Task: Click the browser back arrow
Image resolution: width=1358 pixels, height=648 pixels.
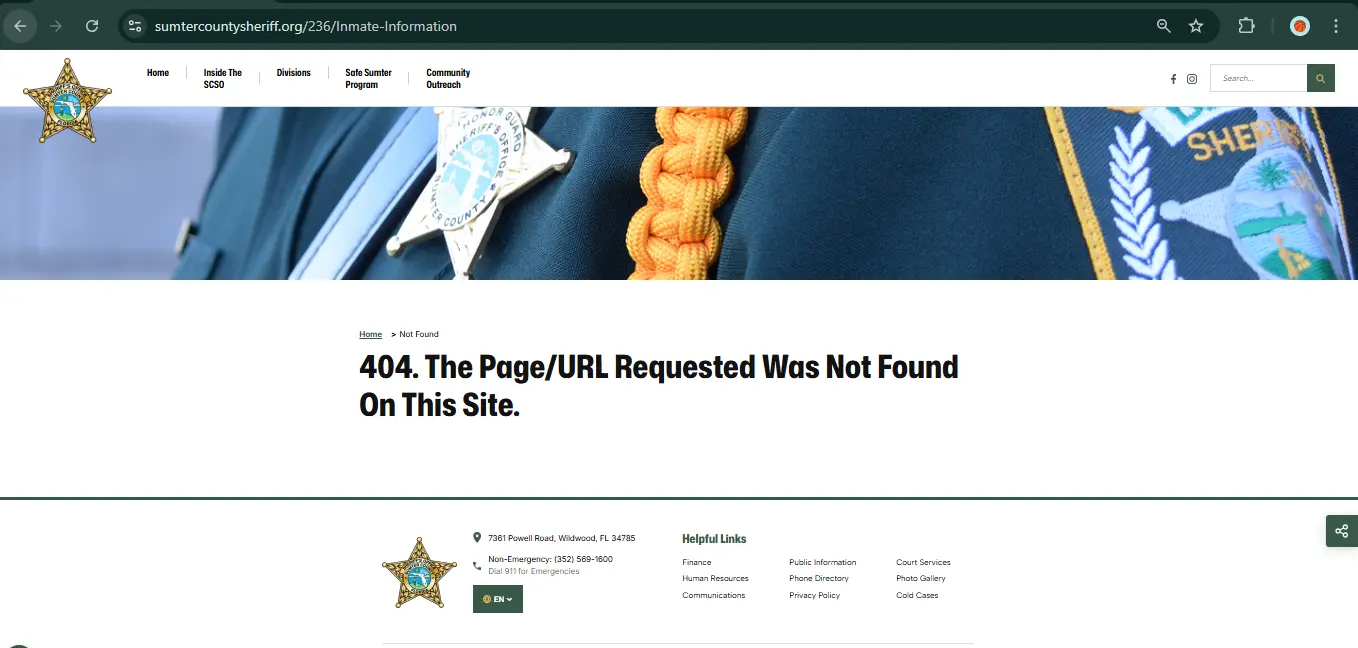Action: click(x=20, y=26)
